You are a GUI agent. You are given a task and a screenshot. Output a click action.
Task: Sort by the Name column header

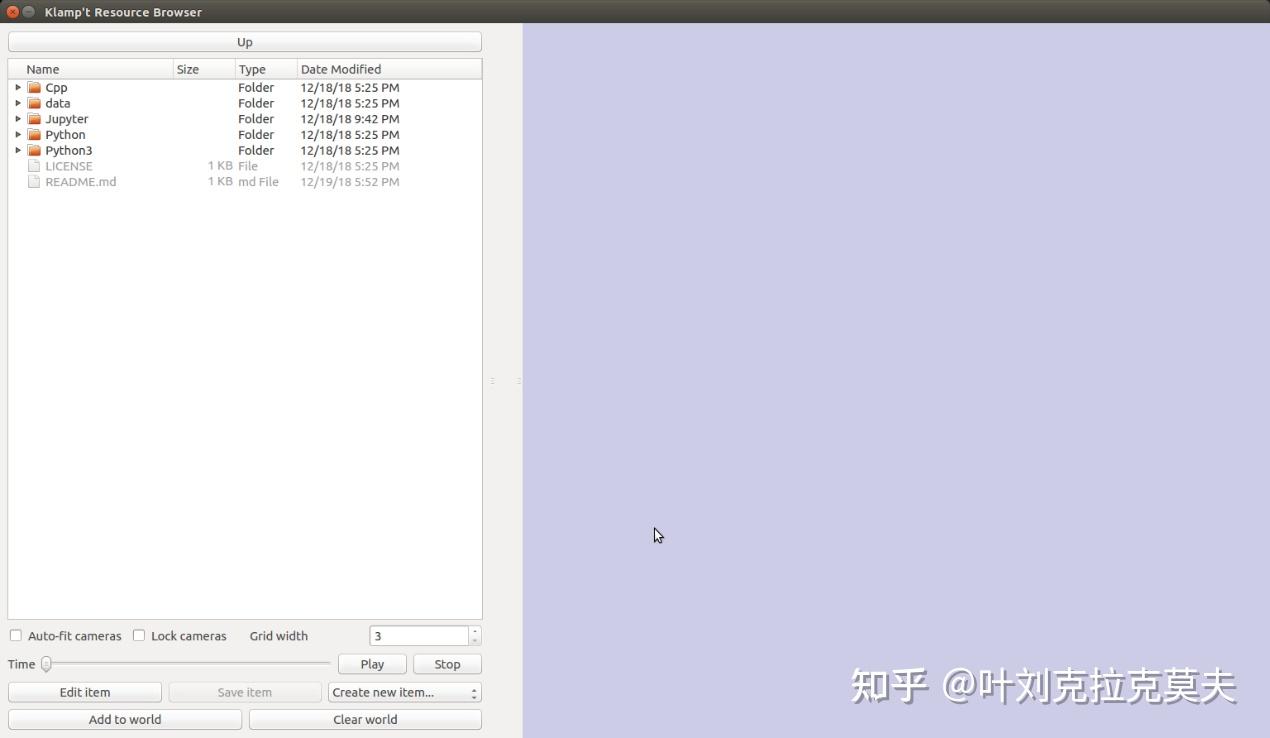click(91, 69)
